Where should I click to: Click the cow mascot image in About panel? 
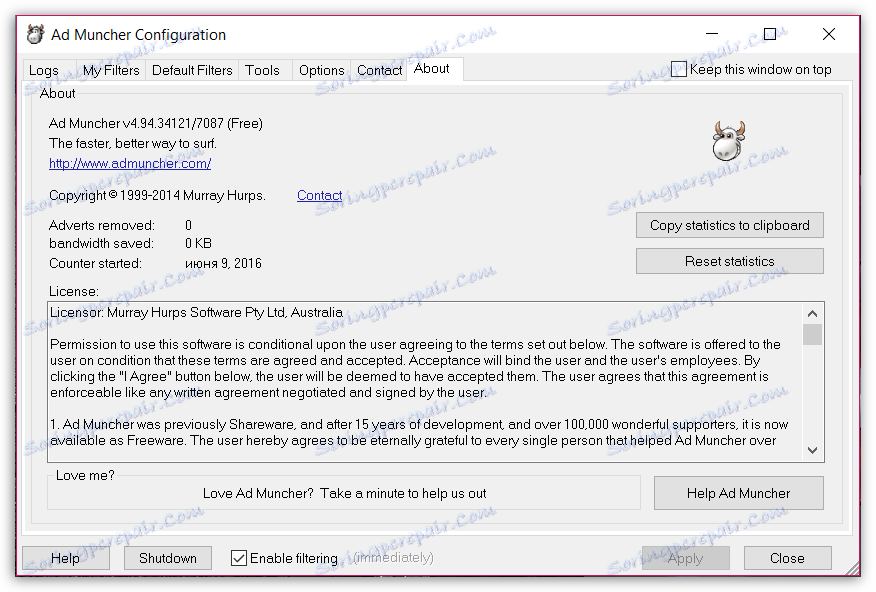click(x=729, y=141)
